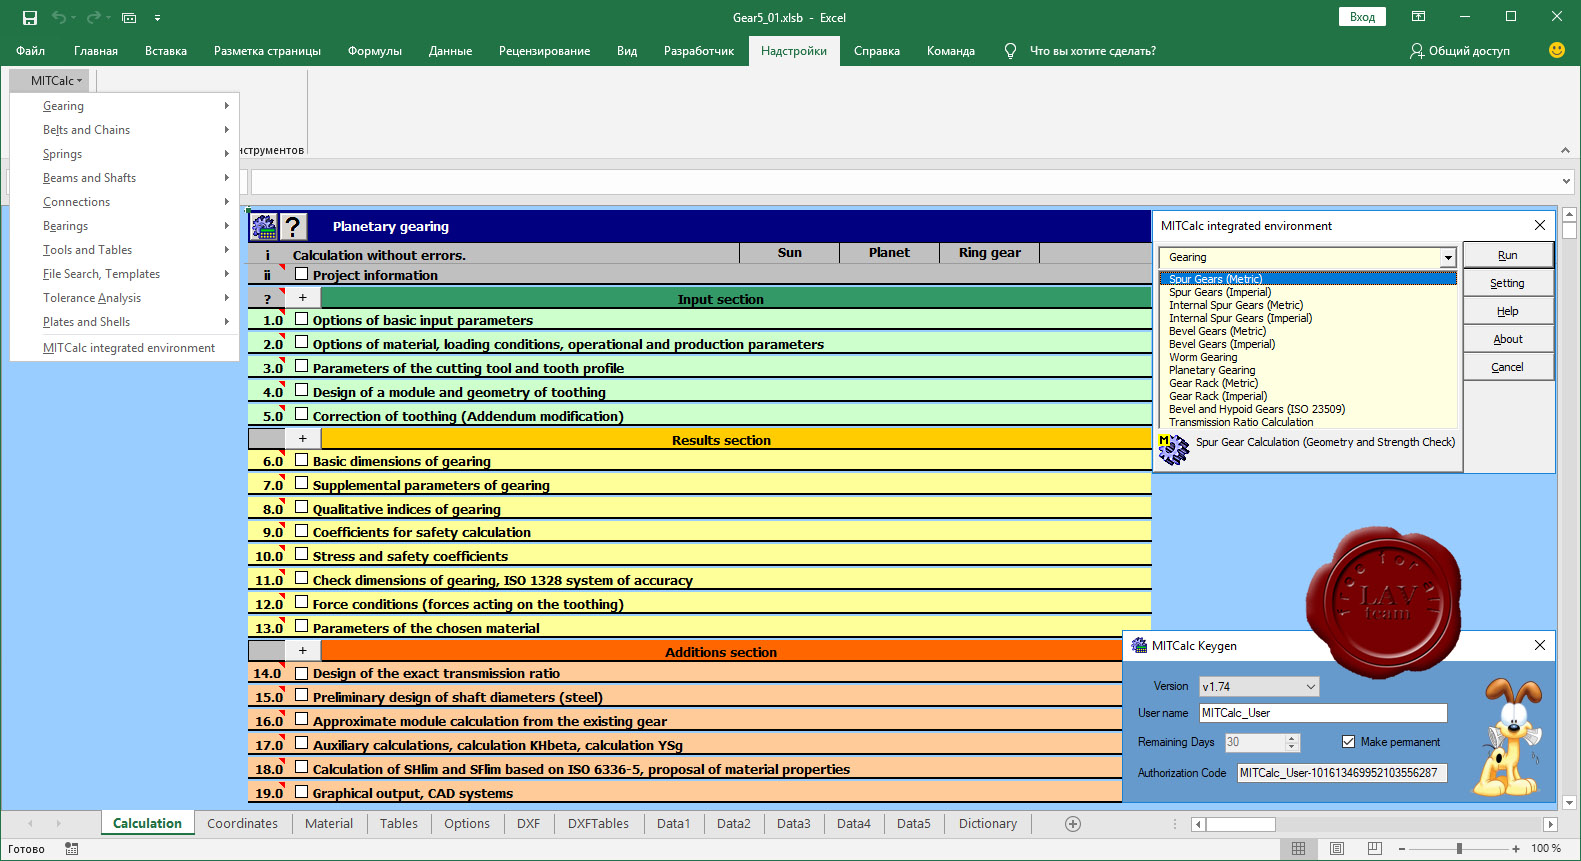Click the zoom in plus icon

point(1517,848)
